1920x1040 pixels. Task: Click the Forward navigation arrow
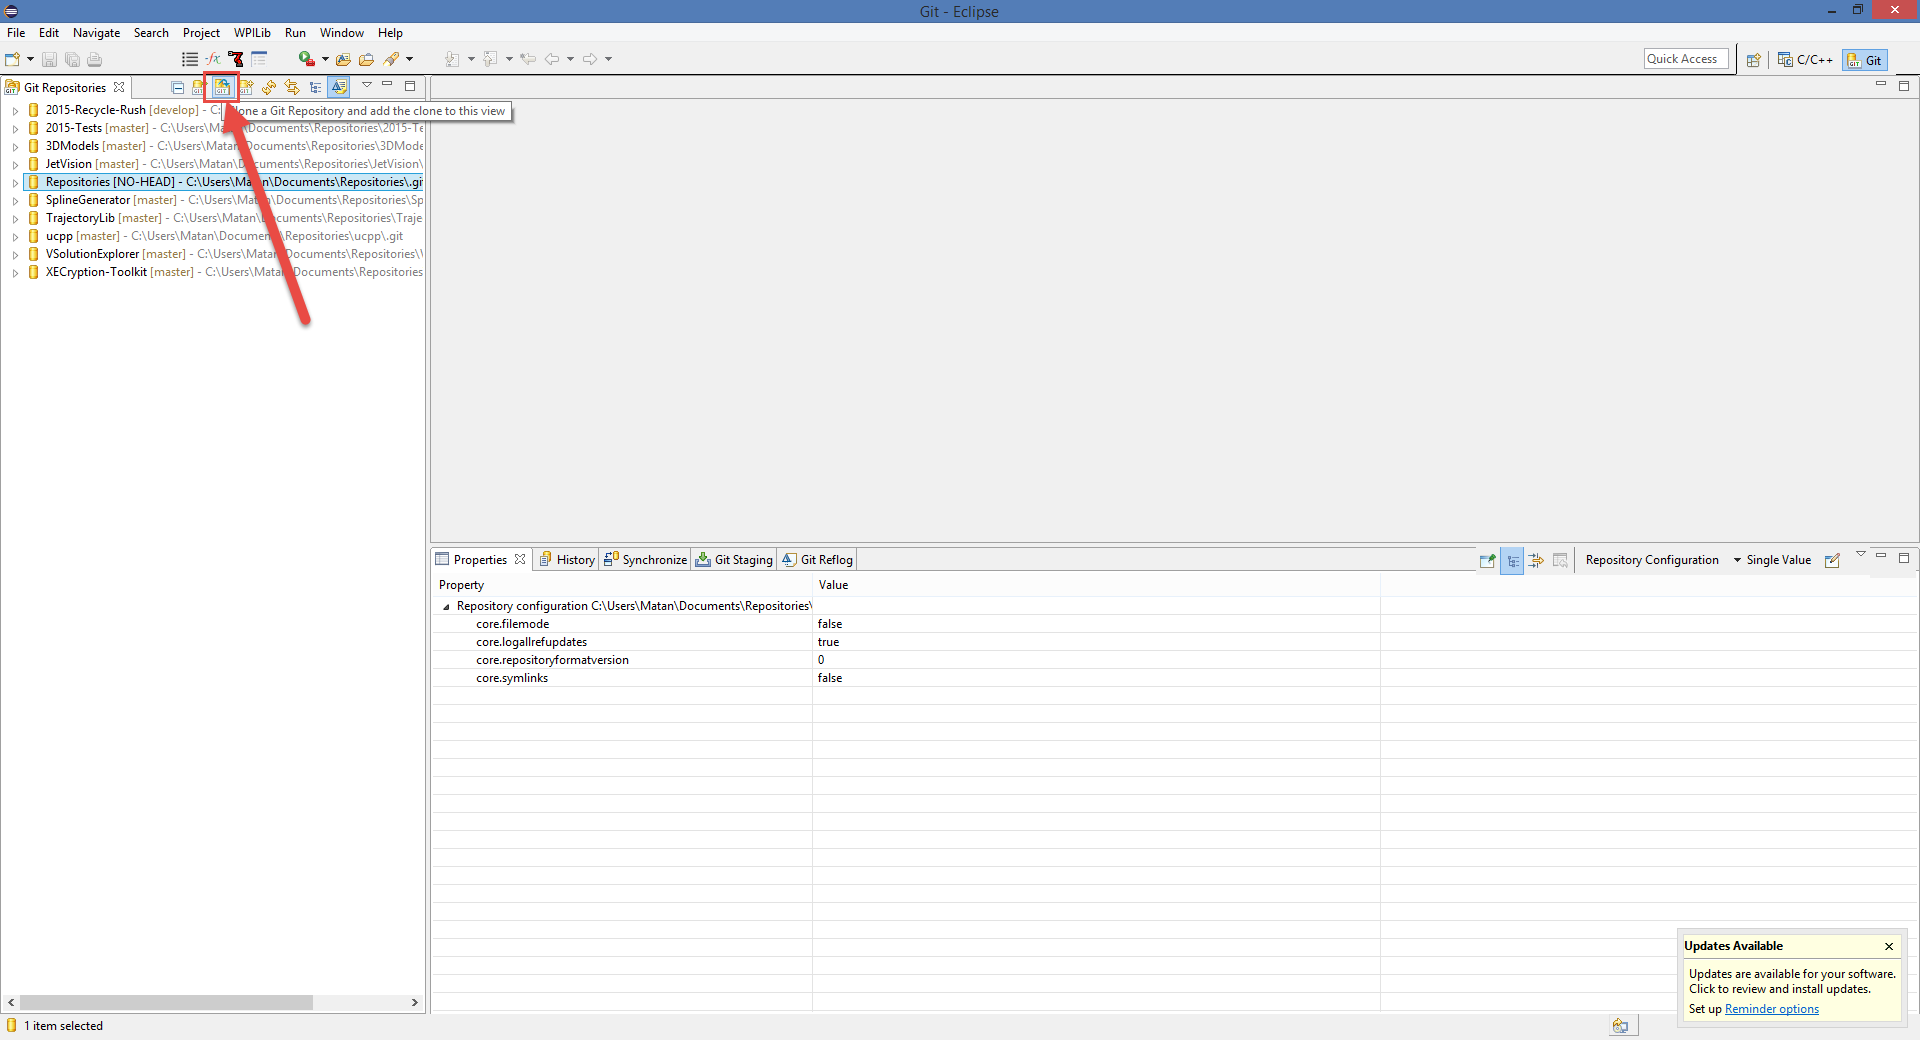tap(590, 59)
